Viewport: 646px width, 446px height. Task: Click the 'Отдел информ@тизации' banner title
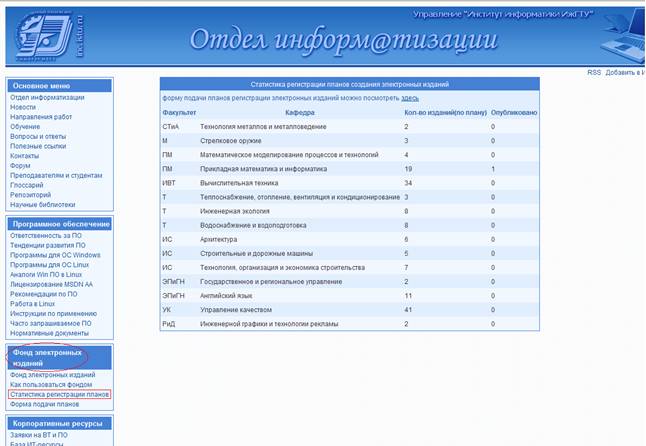coord(344,40)
